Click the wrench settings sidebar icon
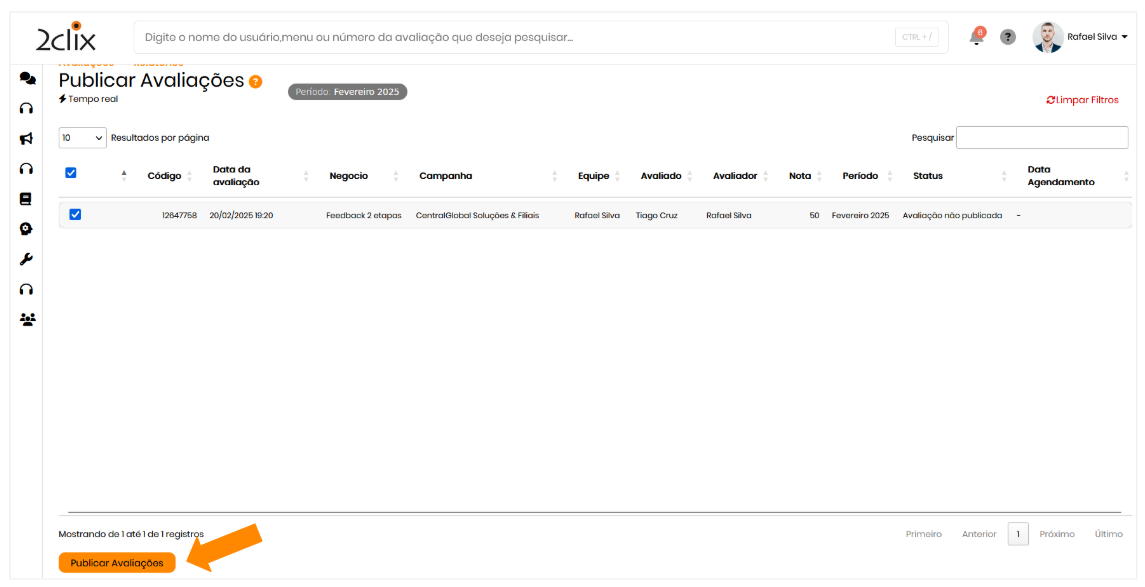Viewport: 1145px width, 587px height. [x=27, y=259]
